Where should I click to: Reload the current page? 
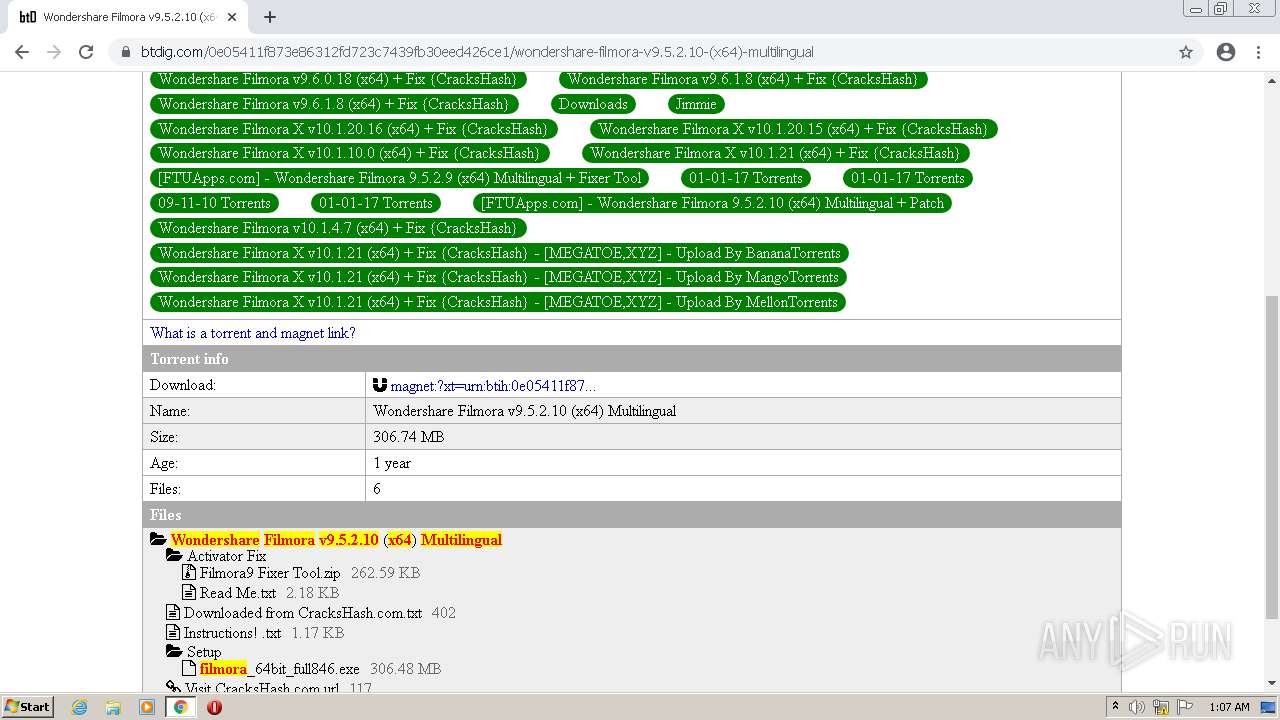[86, 52]
